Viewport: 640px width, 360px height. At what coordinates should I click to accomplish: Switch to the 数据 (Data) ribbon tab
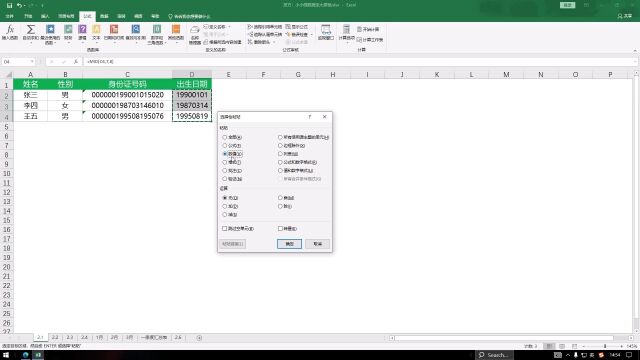(104, 16)
